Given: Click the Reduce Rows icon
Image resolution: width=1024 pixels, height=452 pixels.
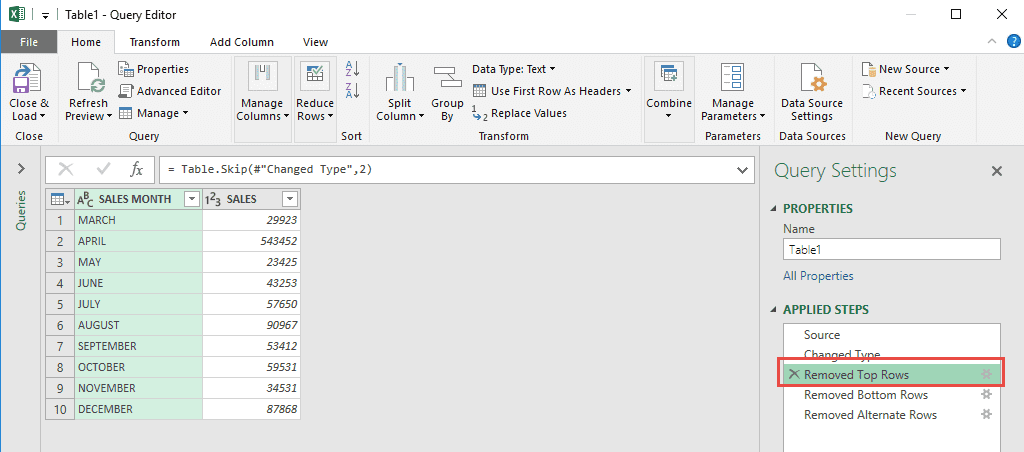Looking at the screenshot, I should (315, 76).
